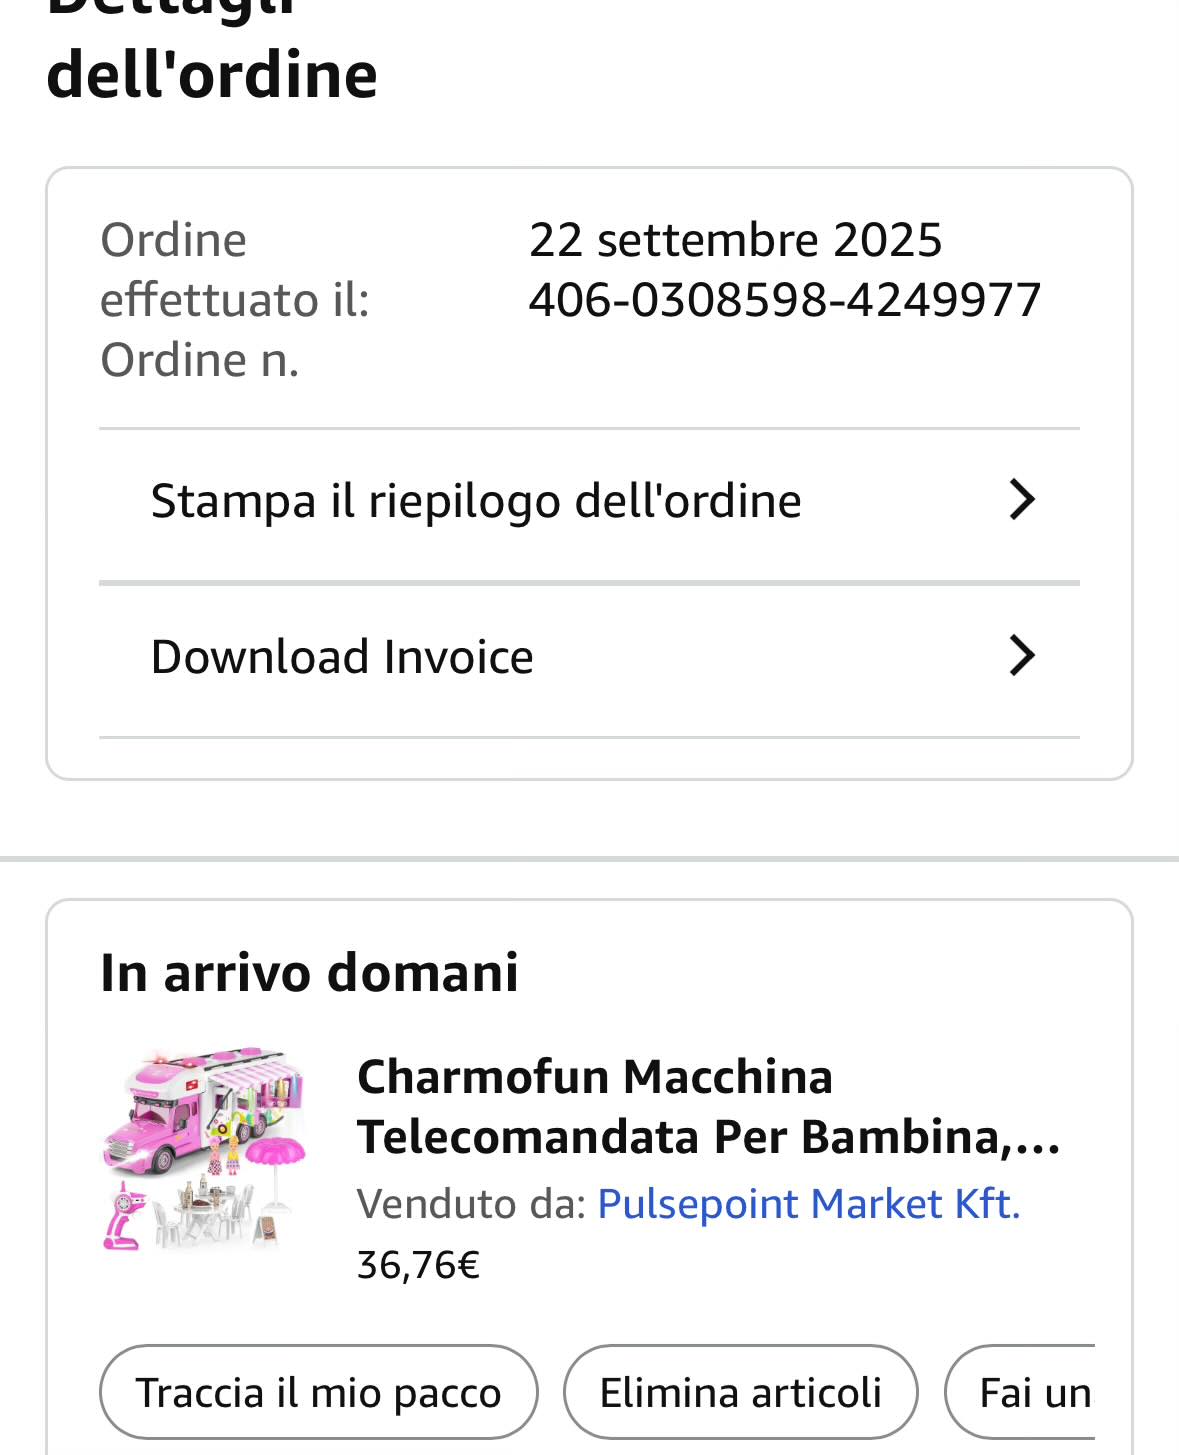
Task: Tap the In arrivo domani heading
Action: pos(309,972)
